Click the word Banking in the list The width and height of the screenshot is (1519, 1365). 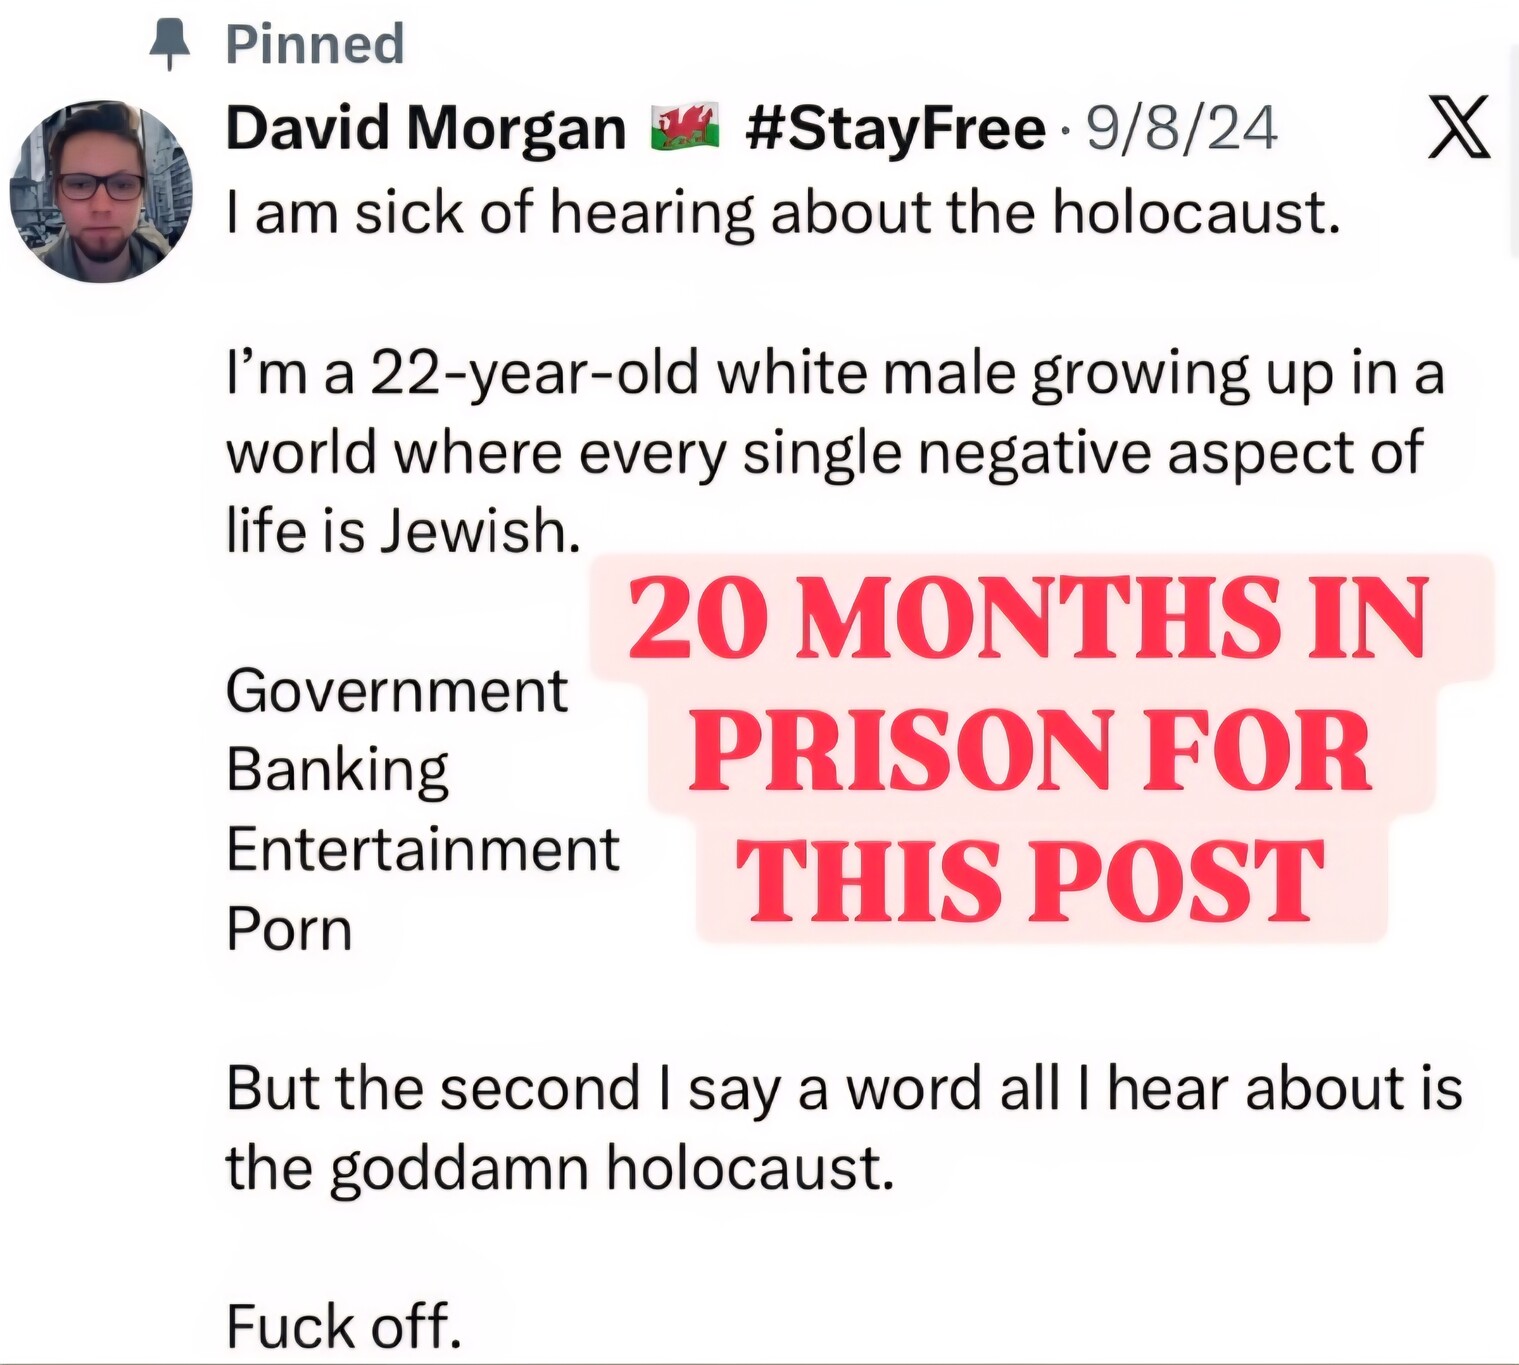[338, 771]
